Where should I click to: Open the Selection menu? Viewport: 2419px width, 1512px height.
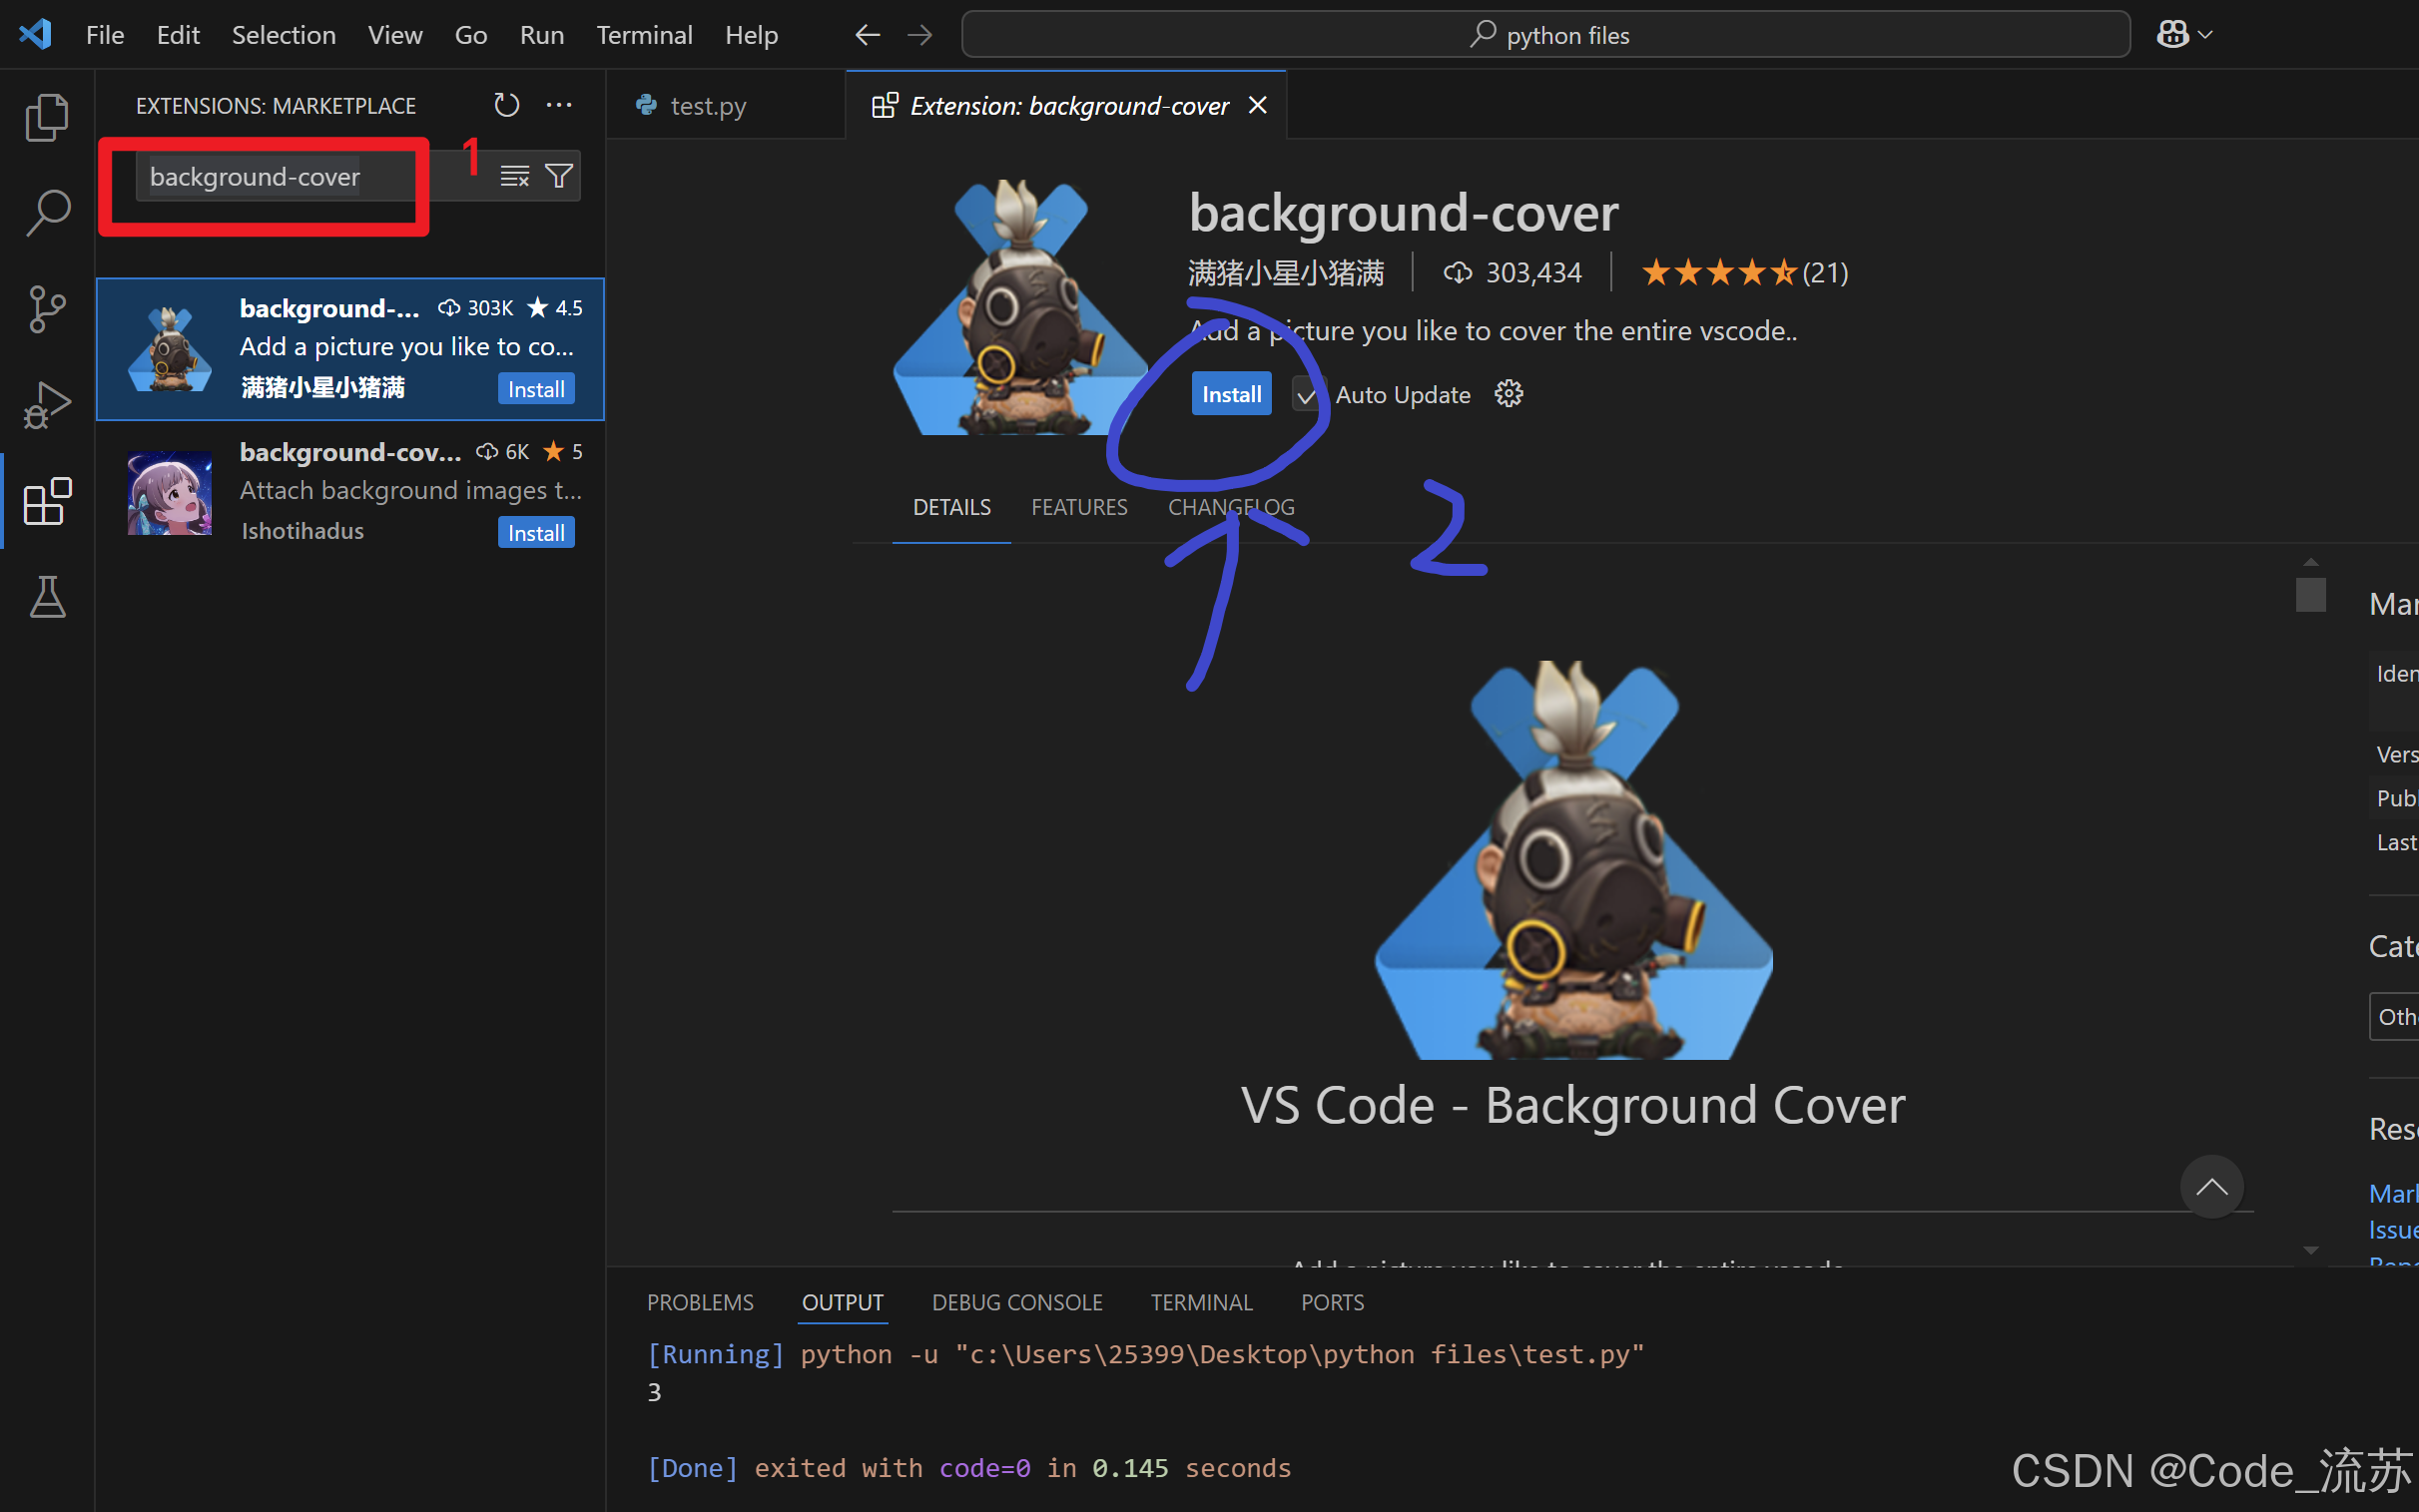[x=284, y=35]
